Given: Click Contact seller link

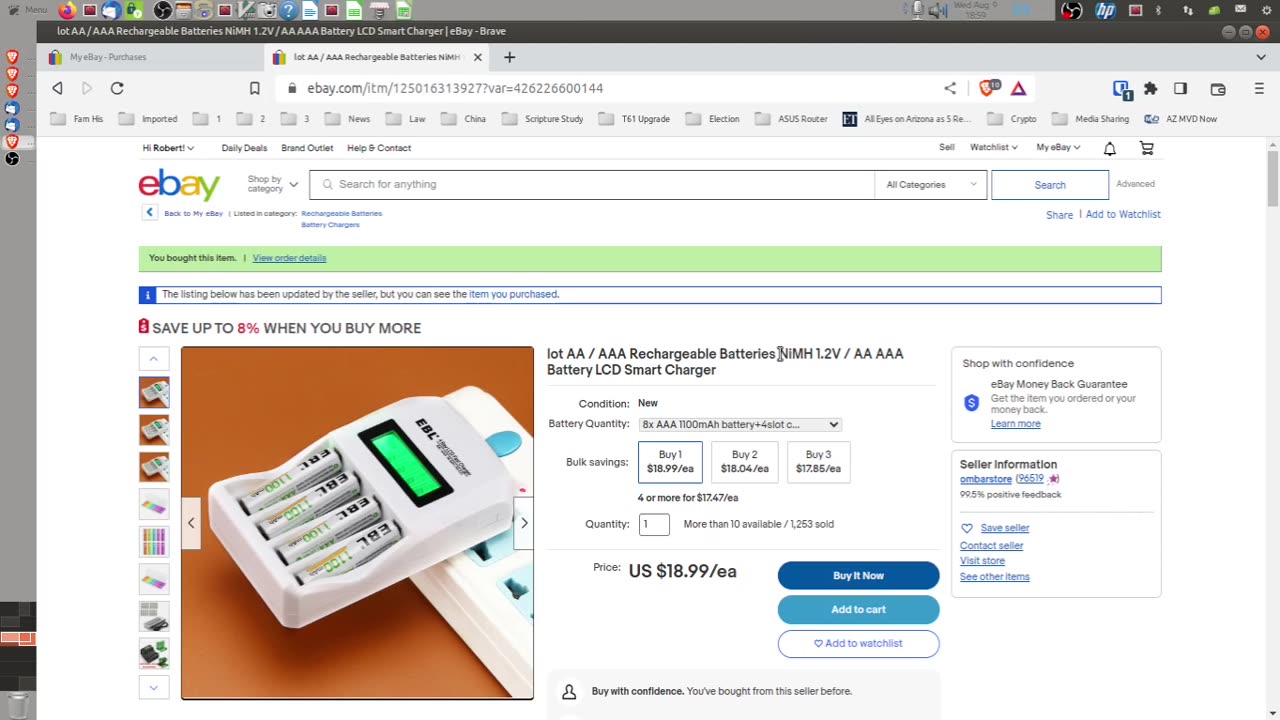Looking at the screenshot, I should tap(991, 546).
